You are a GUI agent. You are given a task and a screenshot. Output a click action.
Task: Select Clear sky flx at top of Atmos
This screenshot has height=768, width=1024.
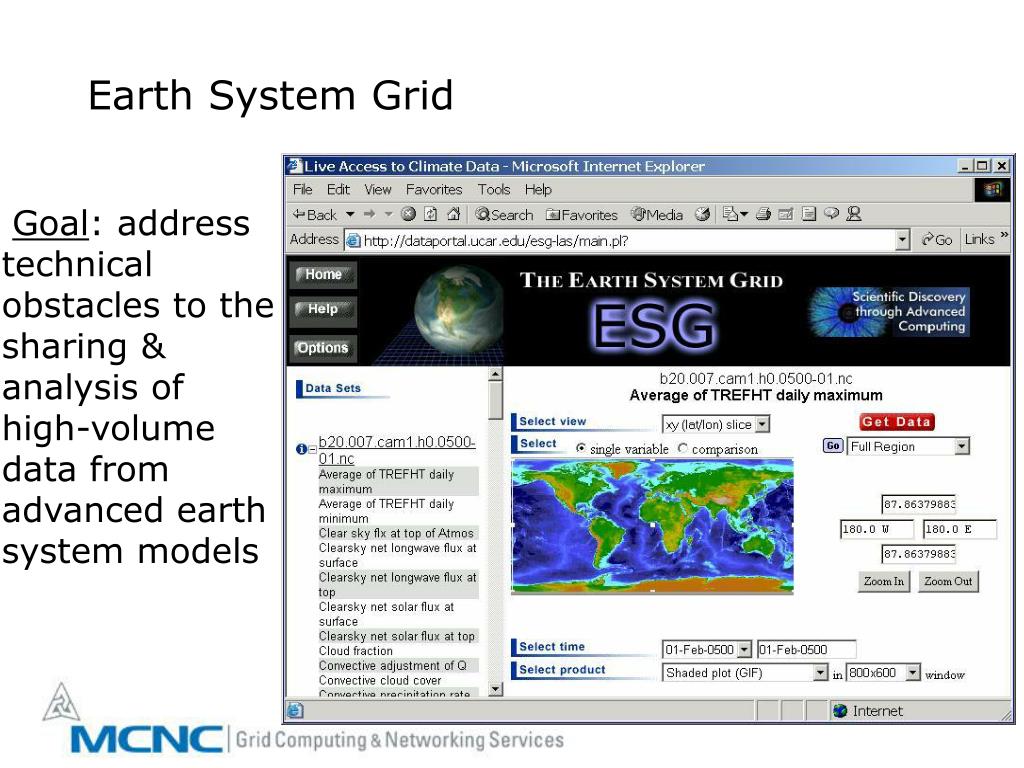click(x=398, y=533)
